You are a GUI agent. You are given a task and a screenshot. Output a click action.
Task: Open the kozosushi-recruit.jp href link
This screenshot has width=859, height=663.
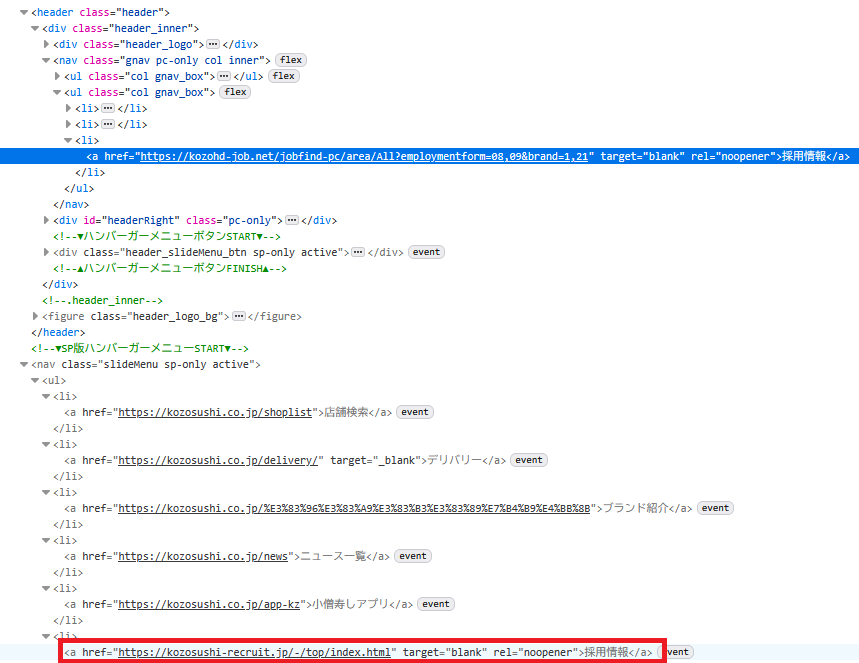tap(254, 652)
